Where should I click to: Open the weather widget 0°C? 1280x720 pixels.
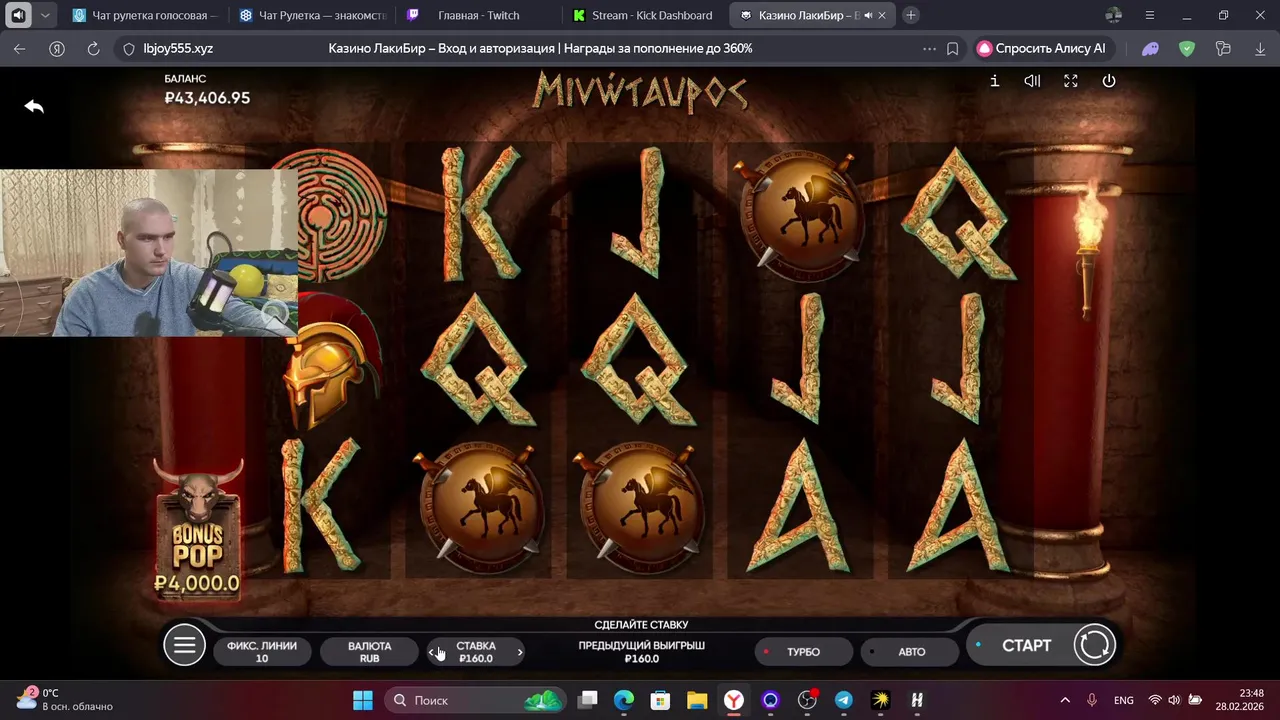point(65,700)
